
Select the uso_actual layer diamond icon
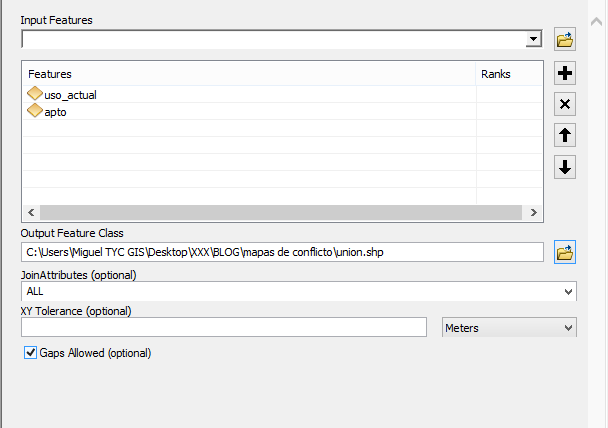(x=35, y=94)
